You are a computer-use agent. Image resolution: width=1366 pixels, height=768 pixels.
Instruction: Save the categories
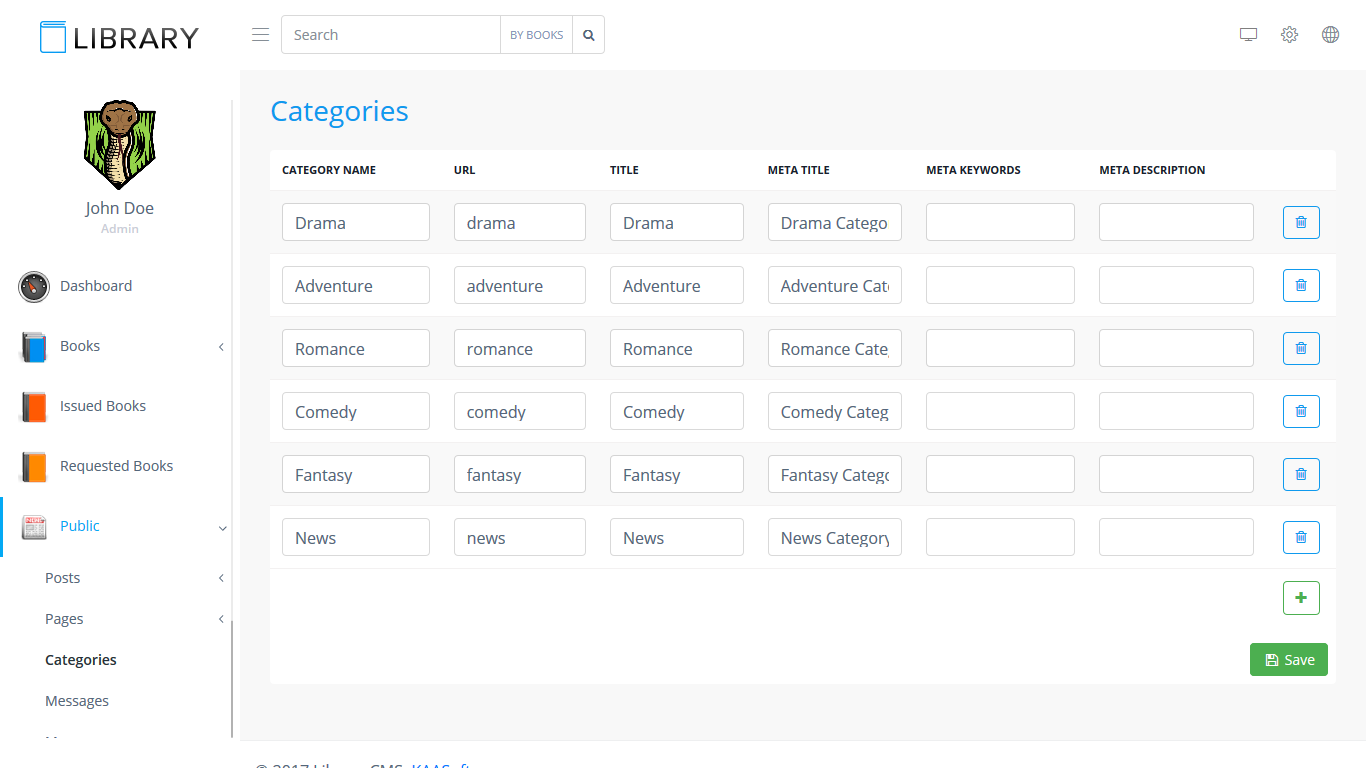[x=1288, y=660]
